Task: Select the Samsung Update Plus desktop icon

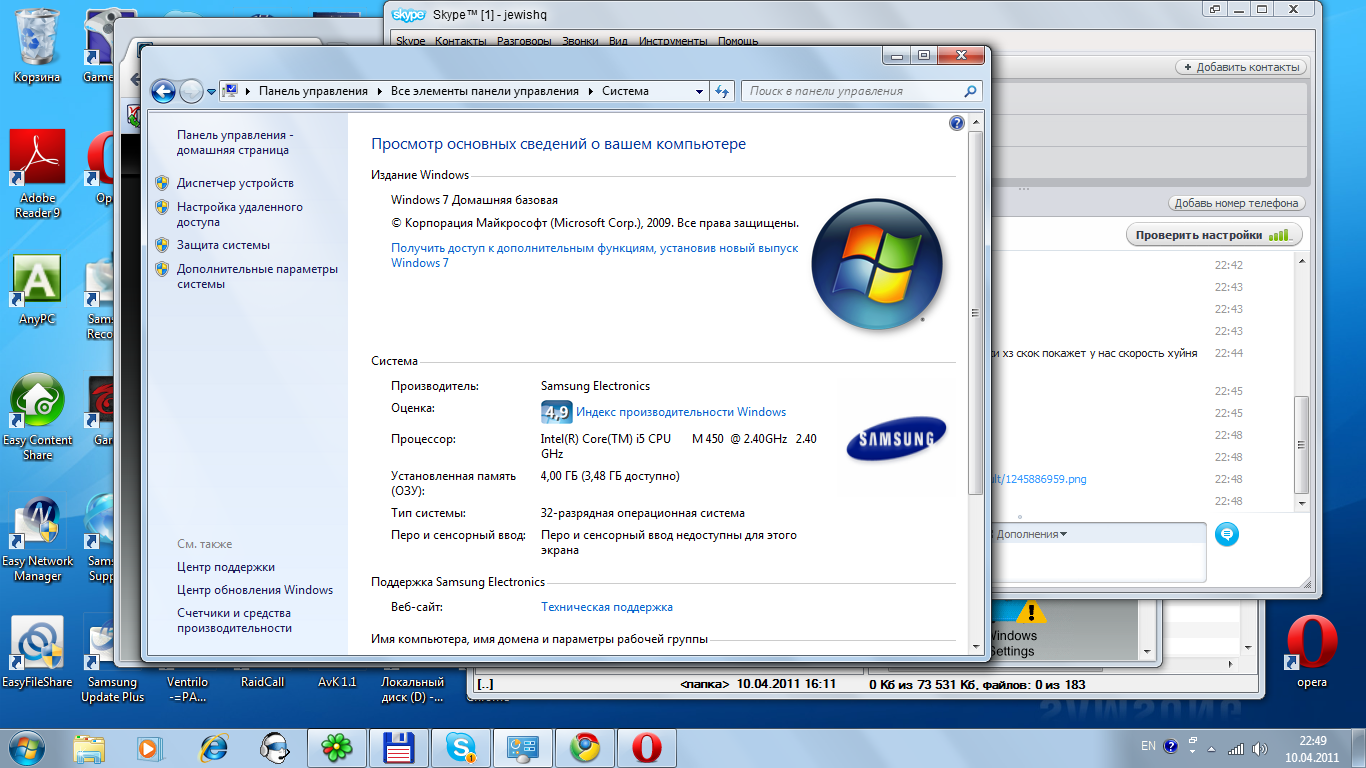Action: click(x=112, y=660)
